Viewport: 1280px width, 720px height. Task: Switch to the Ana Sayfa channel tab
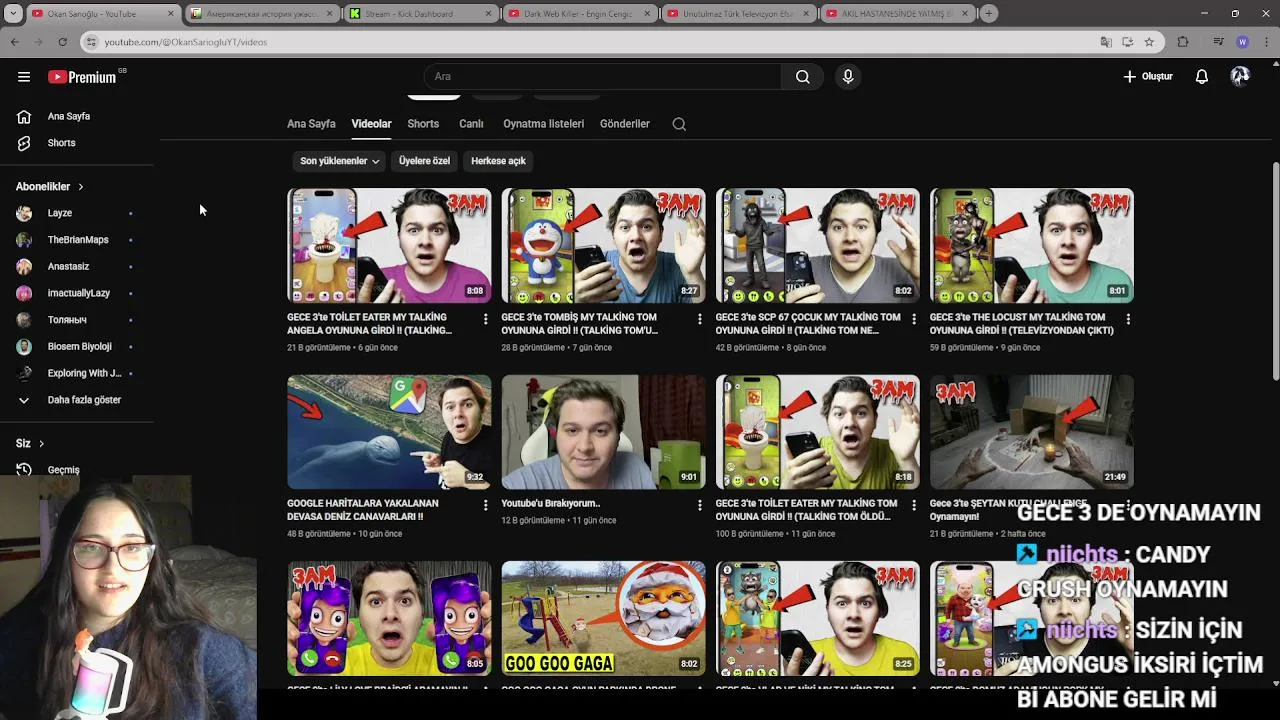point(311,124)
